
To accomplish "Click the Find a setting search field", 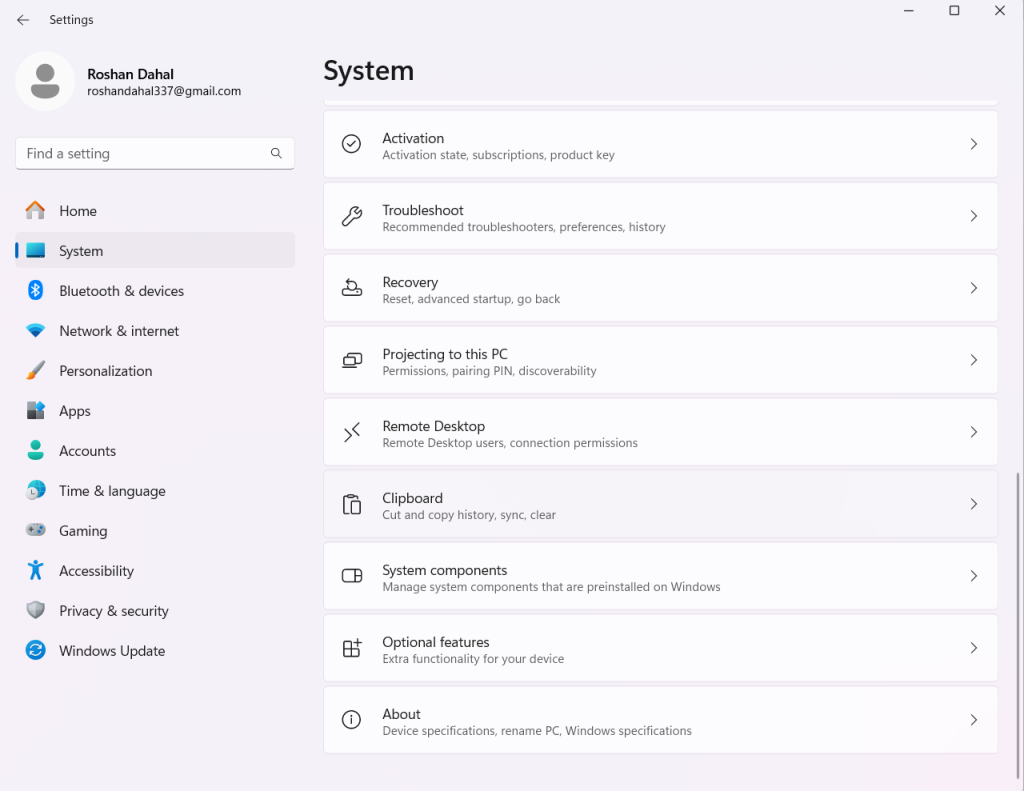I will [154, 153].
